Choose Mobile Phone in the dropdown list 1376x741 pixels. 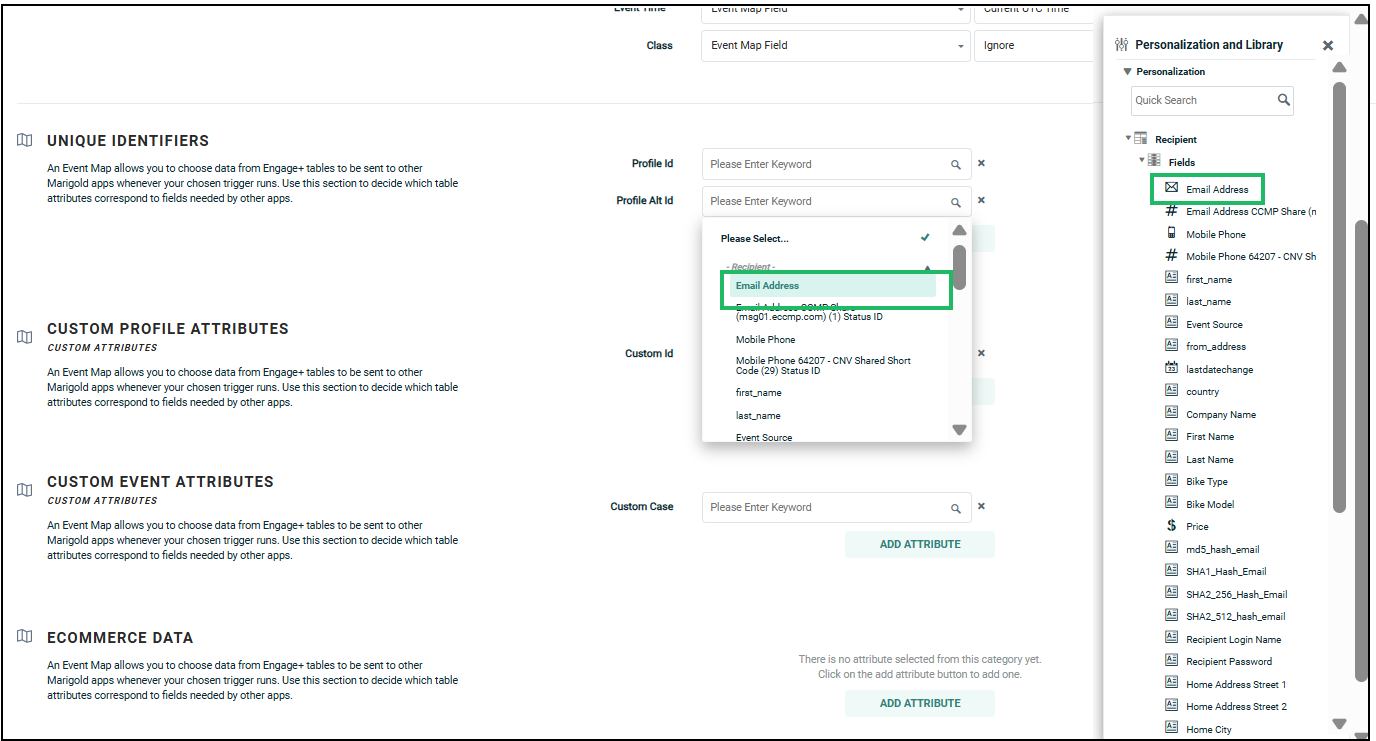tap(766, 340)
